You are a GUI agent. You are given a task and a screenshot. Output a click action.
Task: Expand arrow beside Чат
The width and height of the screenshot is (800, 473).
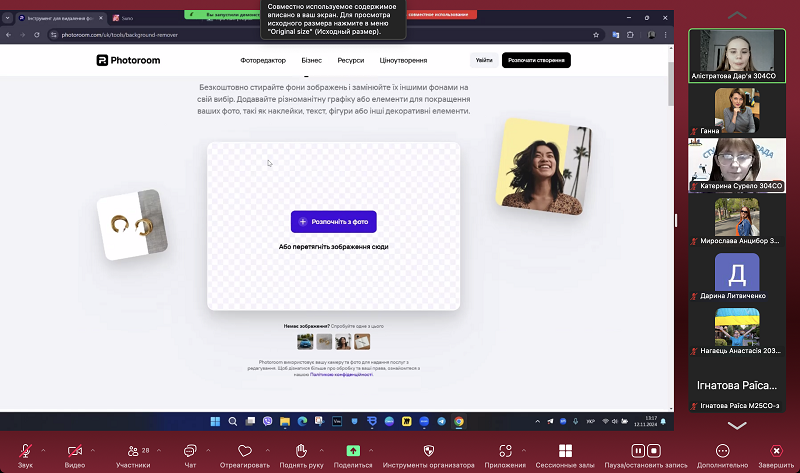(208, 451)
